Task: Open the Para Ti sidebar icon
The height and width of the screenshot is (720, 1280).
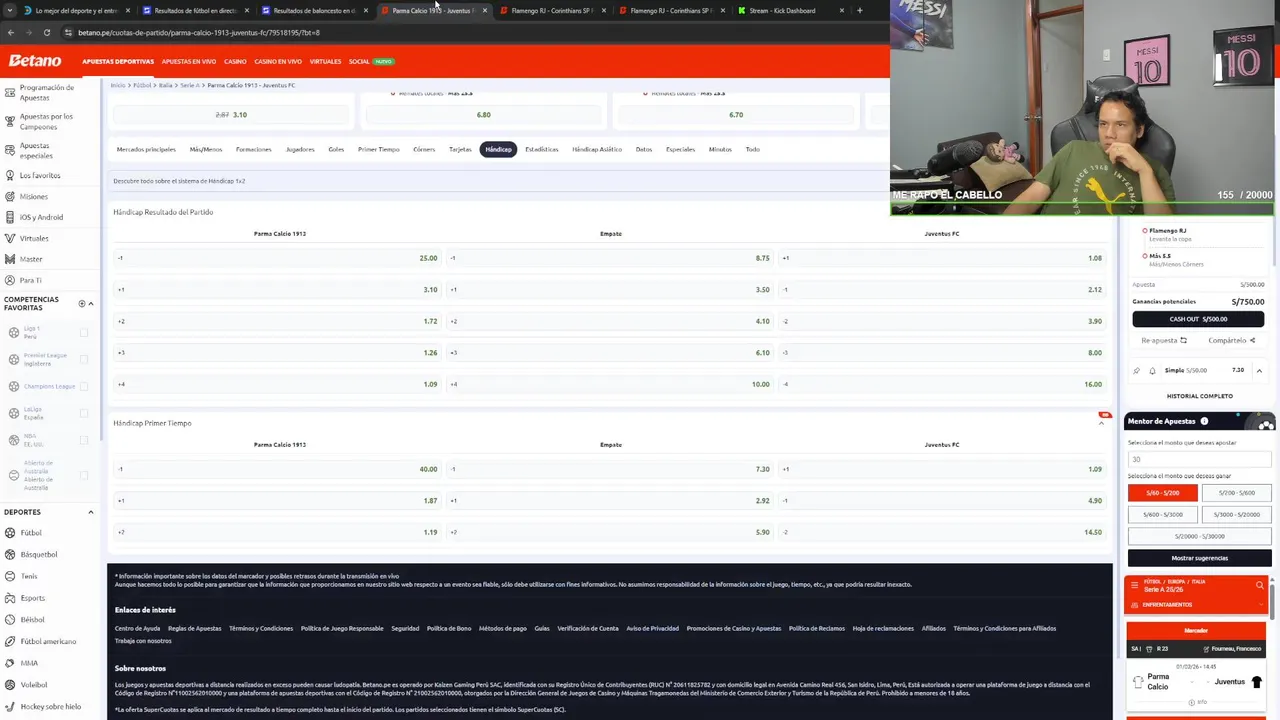Action: pyautogui.click(x=10, y=280)
